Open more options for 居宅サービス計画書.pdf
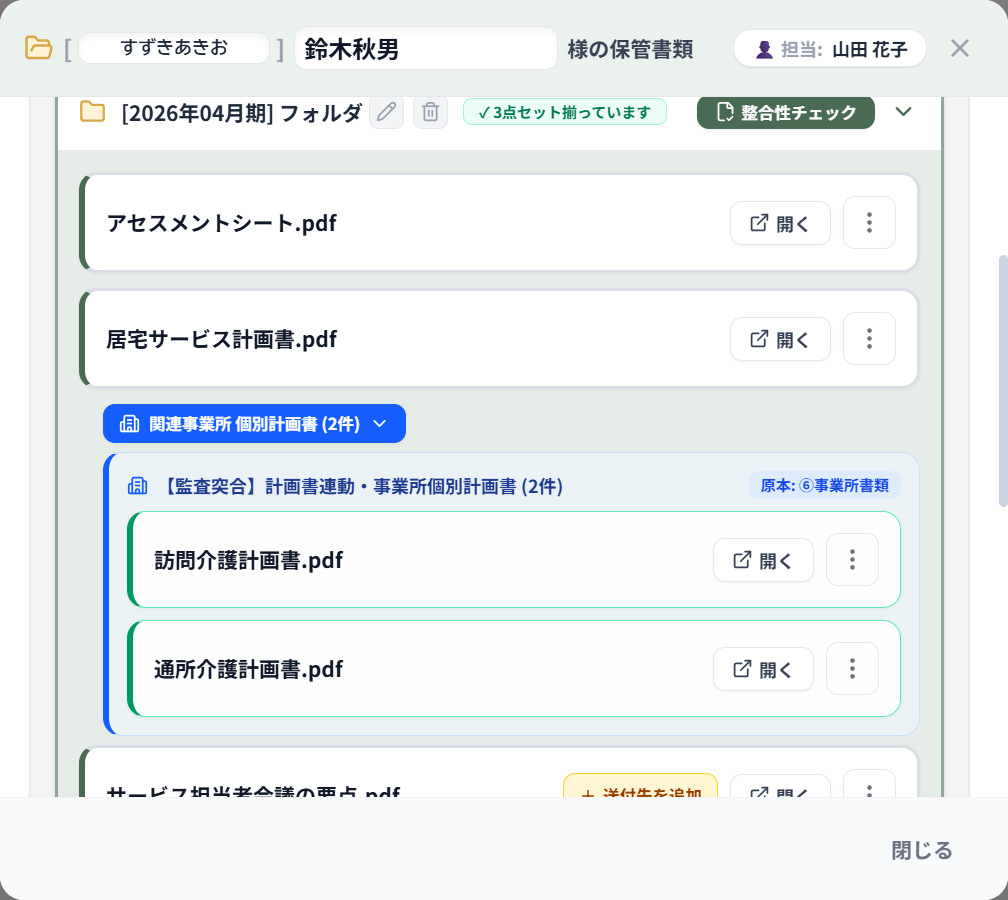This screenshot has width=1008, height=900. click(869, 339)
